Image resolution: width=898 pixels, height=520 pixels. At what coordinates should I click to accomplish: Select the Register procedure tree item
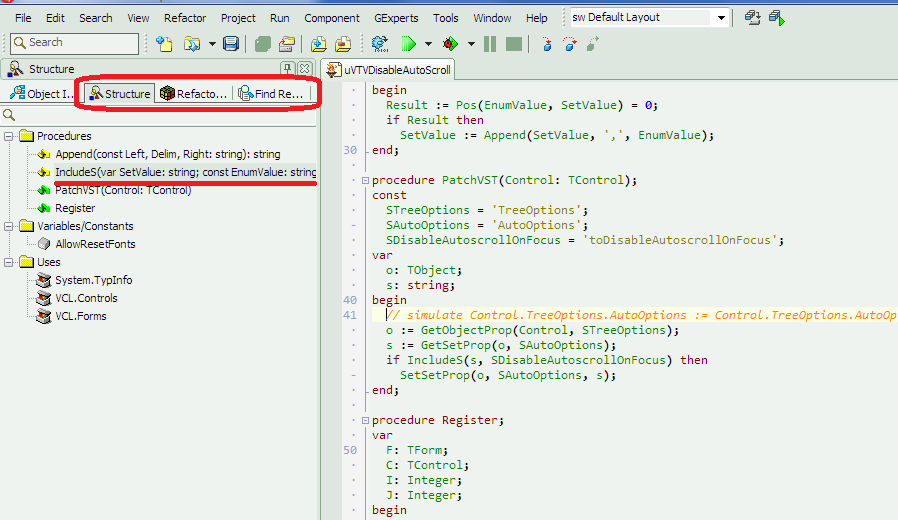point(75,208)
